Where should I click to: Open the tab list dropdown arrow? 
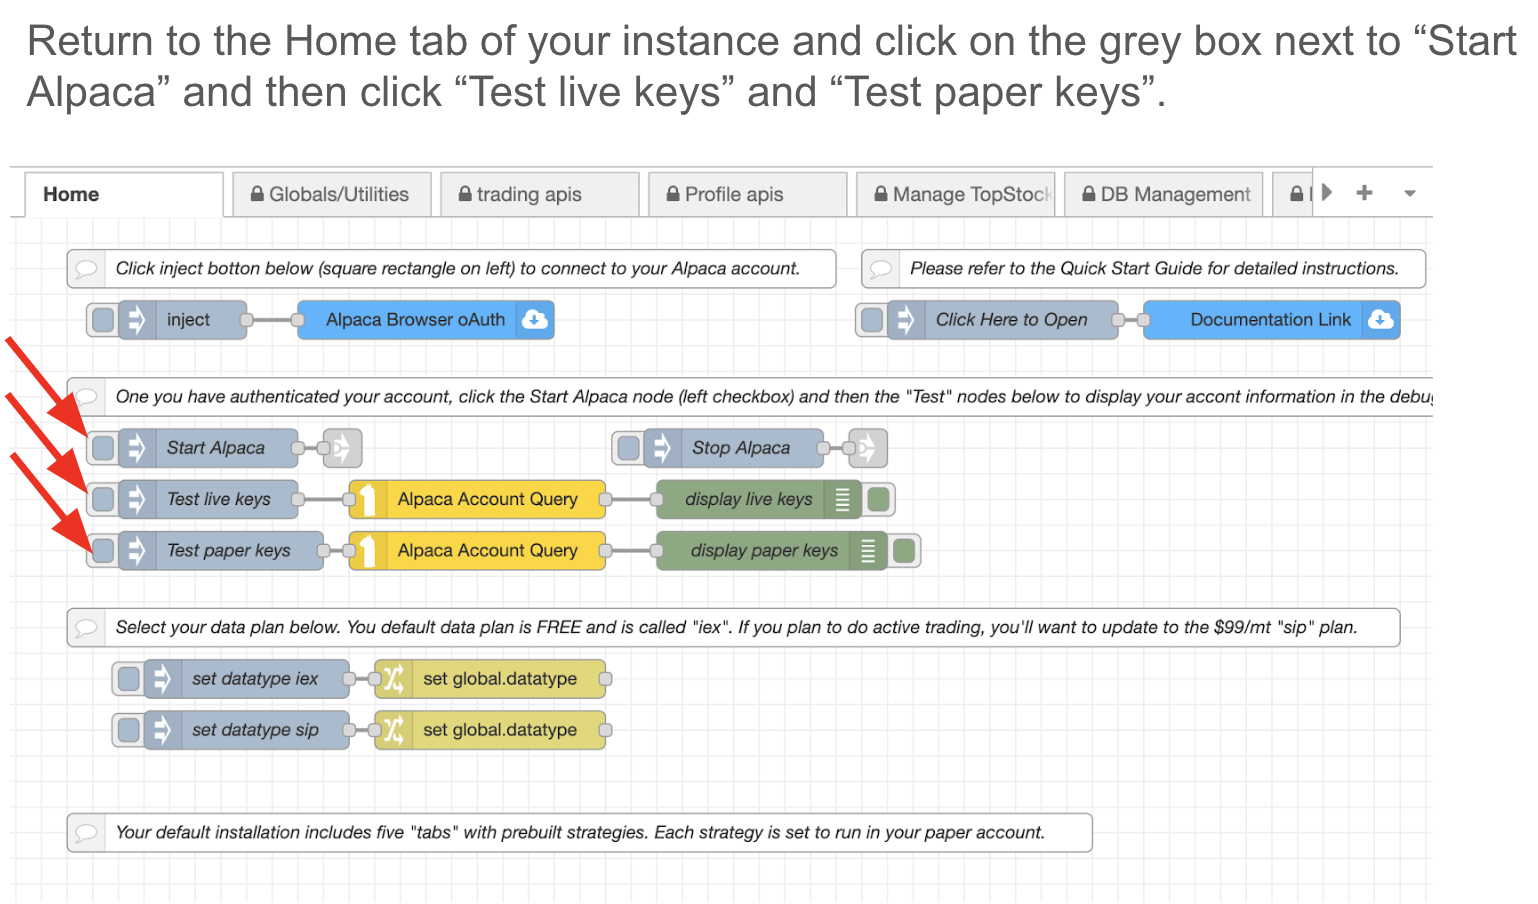click(x=1409, y=194)
